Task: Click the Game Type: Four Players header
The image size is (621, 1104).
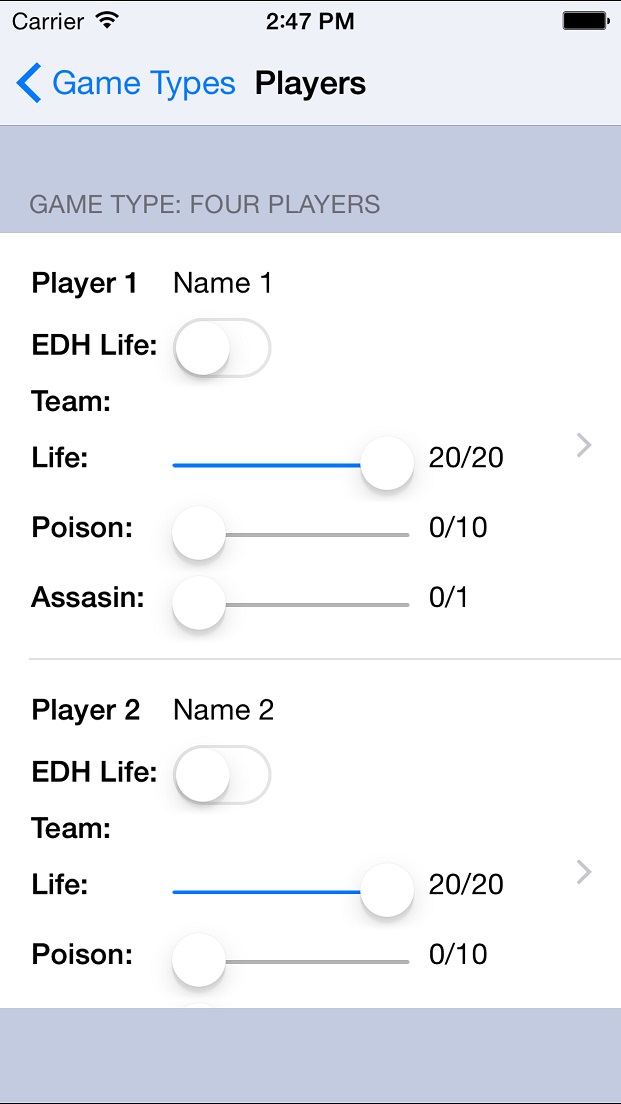Action: 205,204
